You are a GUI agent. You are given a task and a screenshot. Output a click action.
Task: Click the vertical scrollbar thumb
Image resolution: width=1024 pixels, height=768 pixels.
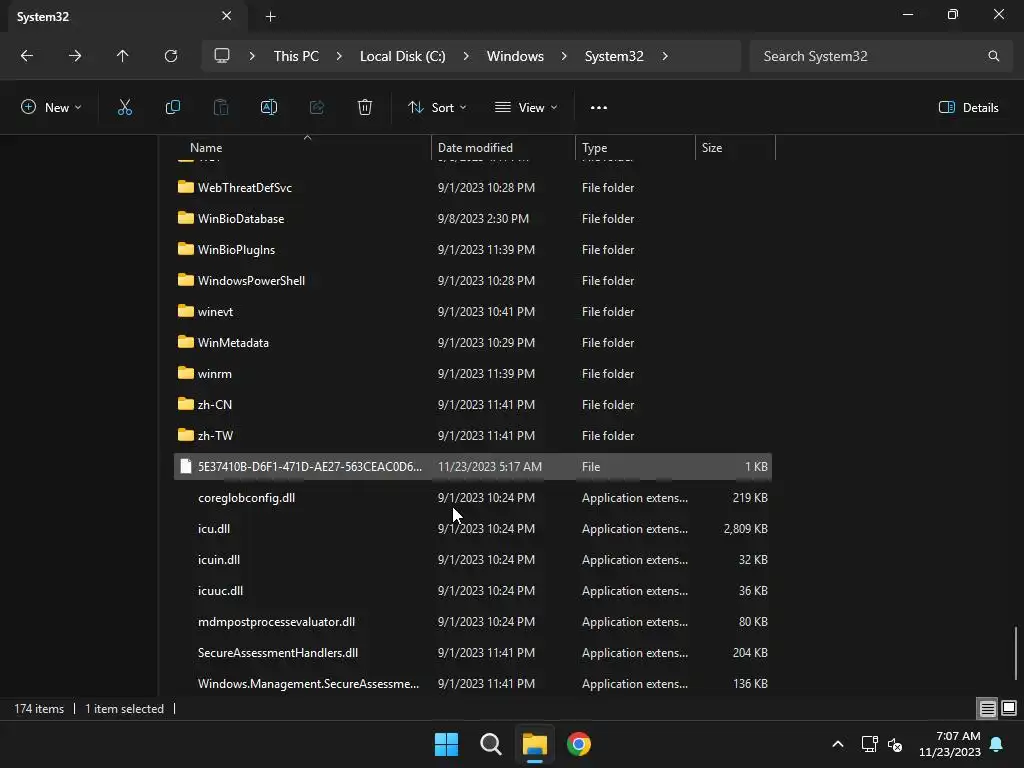click(x=1016, y=653)
